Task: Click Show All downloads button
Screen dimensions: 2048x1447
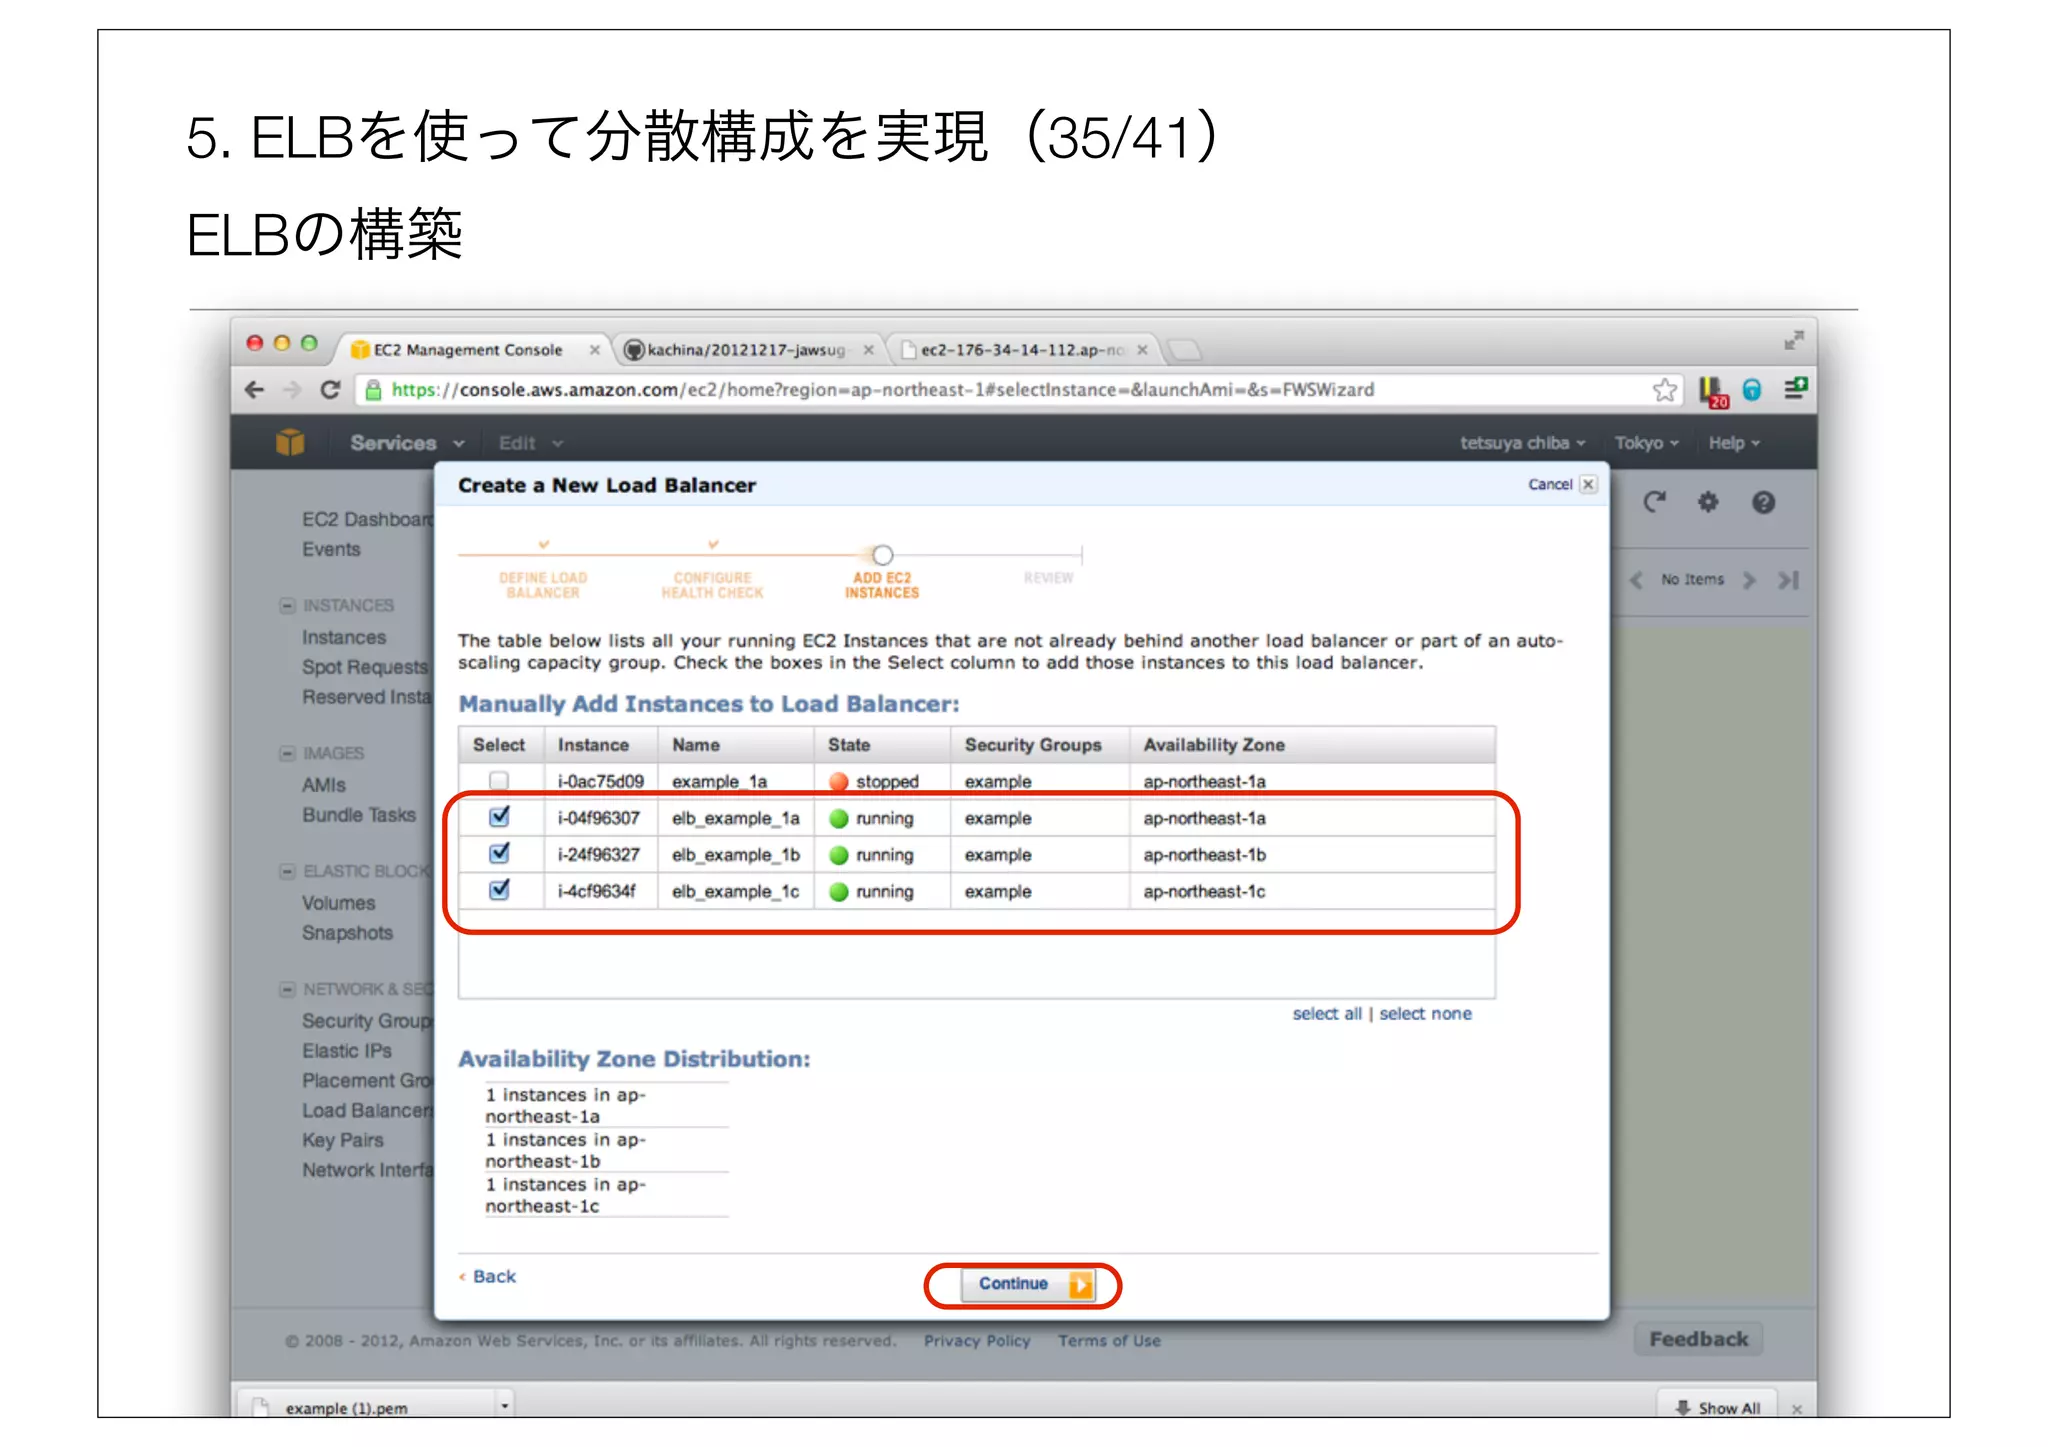Action: coord(1717,1407)
